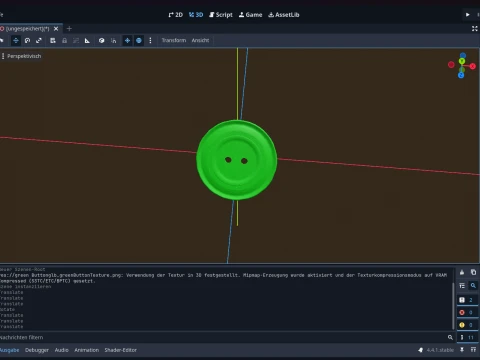The image size is (480, 360).
Task: Toggle use local space
Action: click(x=102, y=41)
